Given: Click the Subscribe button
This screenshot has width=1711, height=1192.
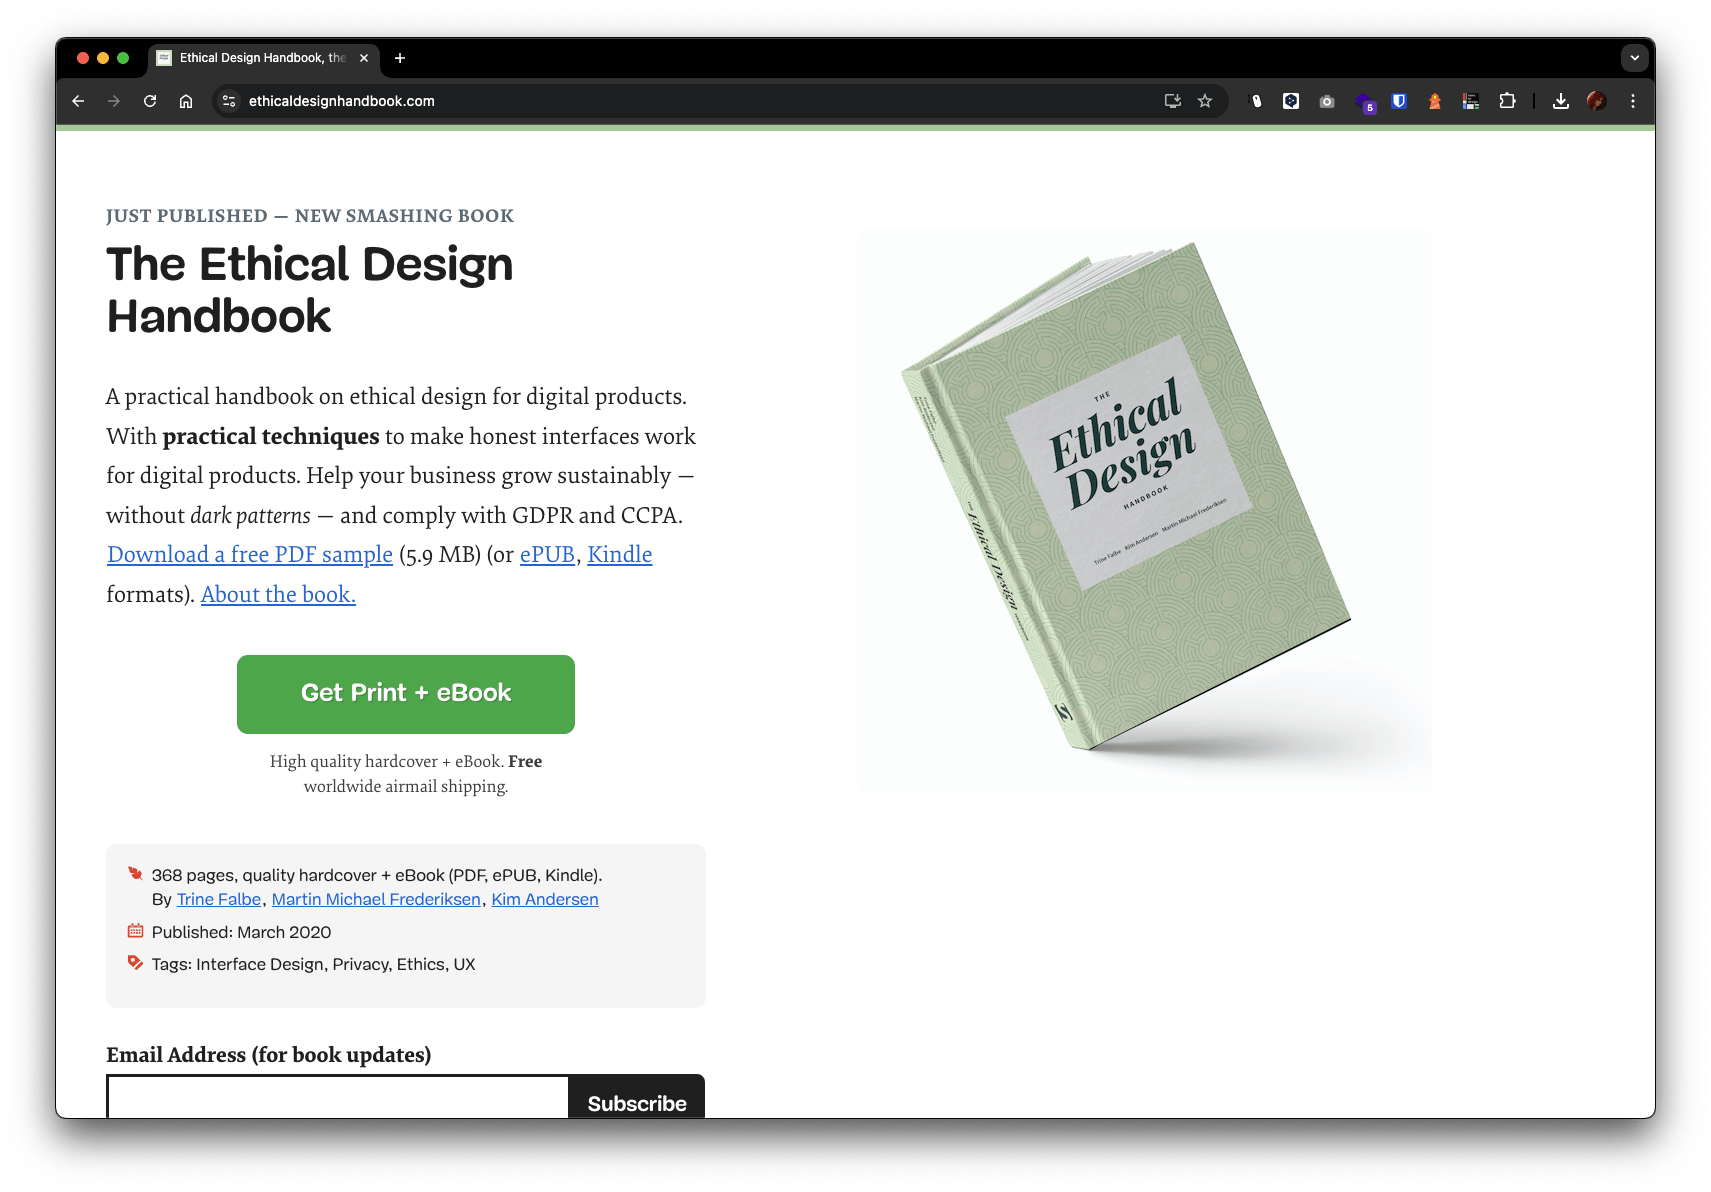Looking at the screenshot, I should point(637,1098).
